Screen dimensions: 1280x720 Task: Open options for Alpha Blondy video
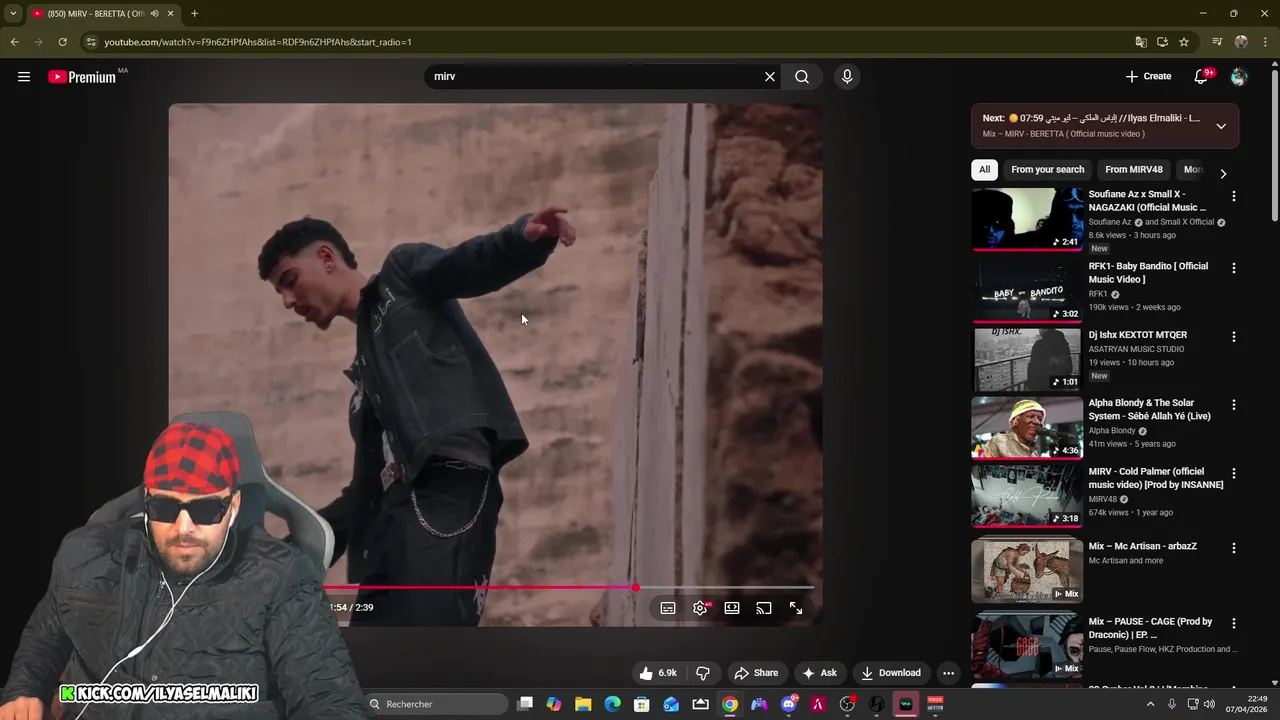(1233, 405)
